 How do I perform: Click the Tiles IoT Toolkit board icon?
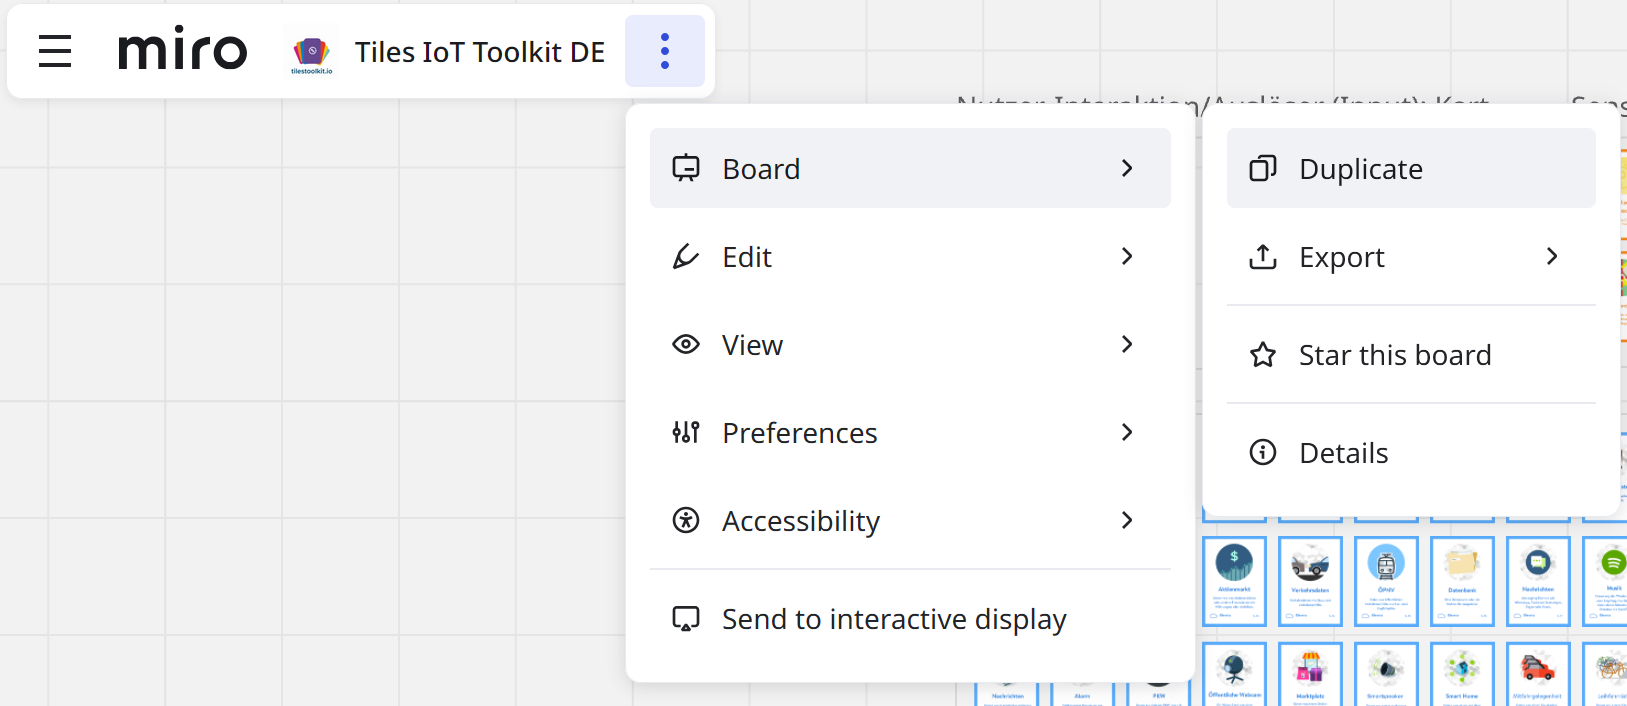311,52
